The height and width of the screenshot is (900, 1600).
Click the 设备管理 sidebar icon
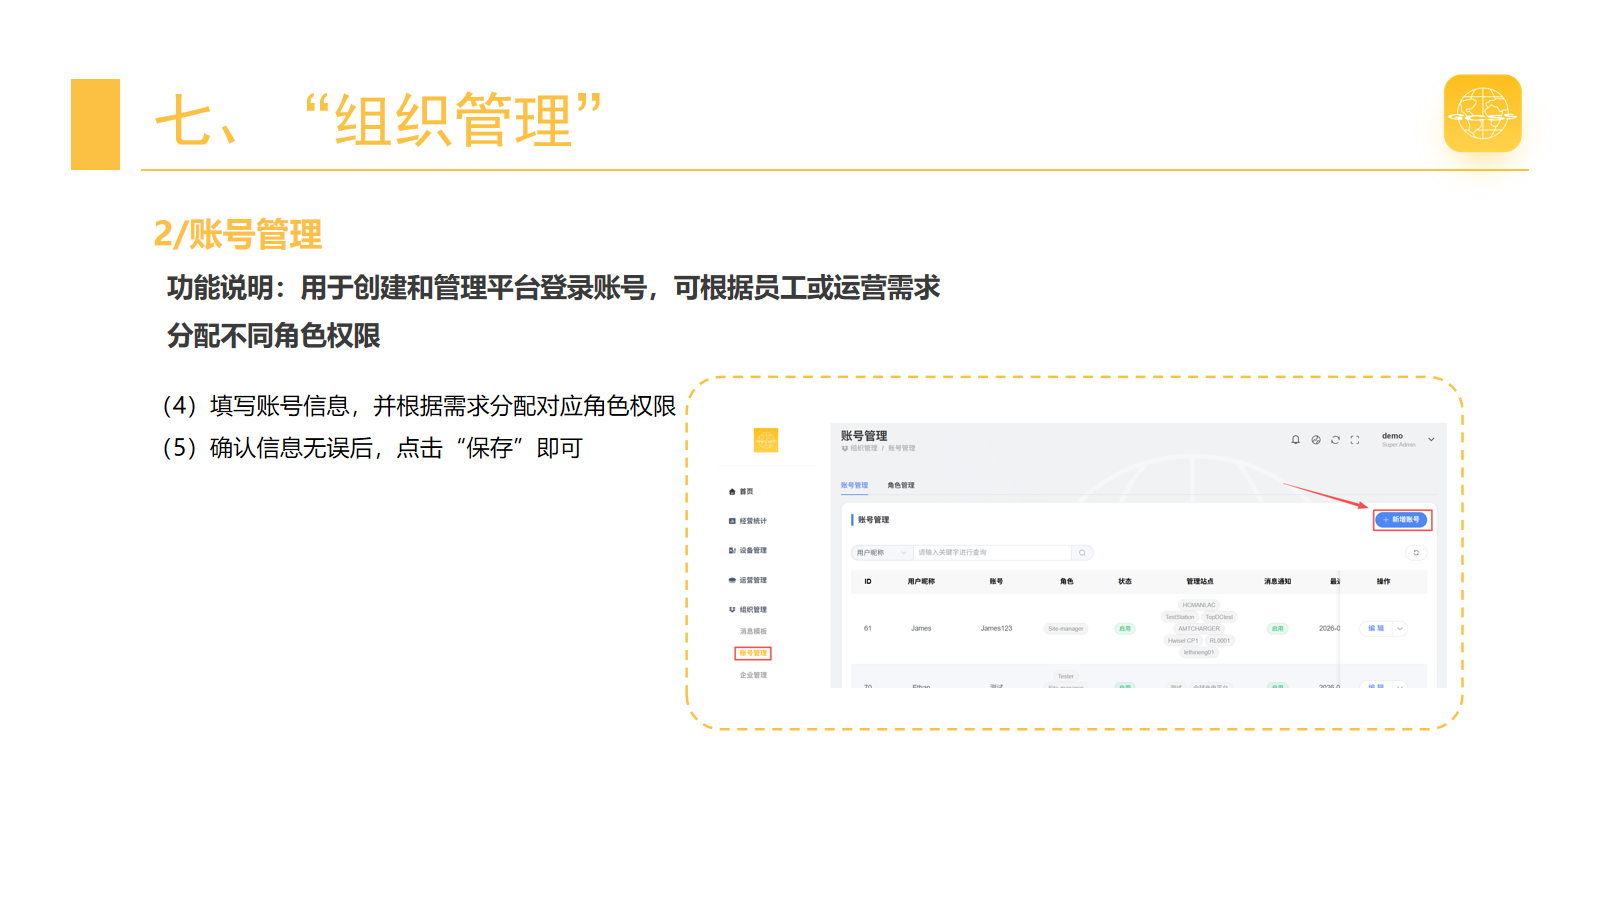coord(732,551)
